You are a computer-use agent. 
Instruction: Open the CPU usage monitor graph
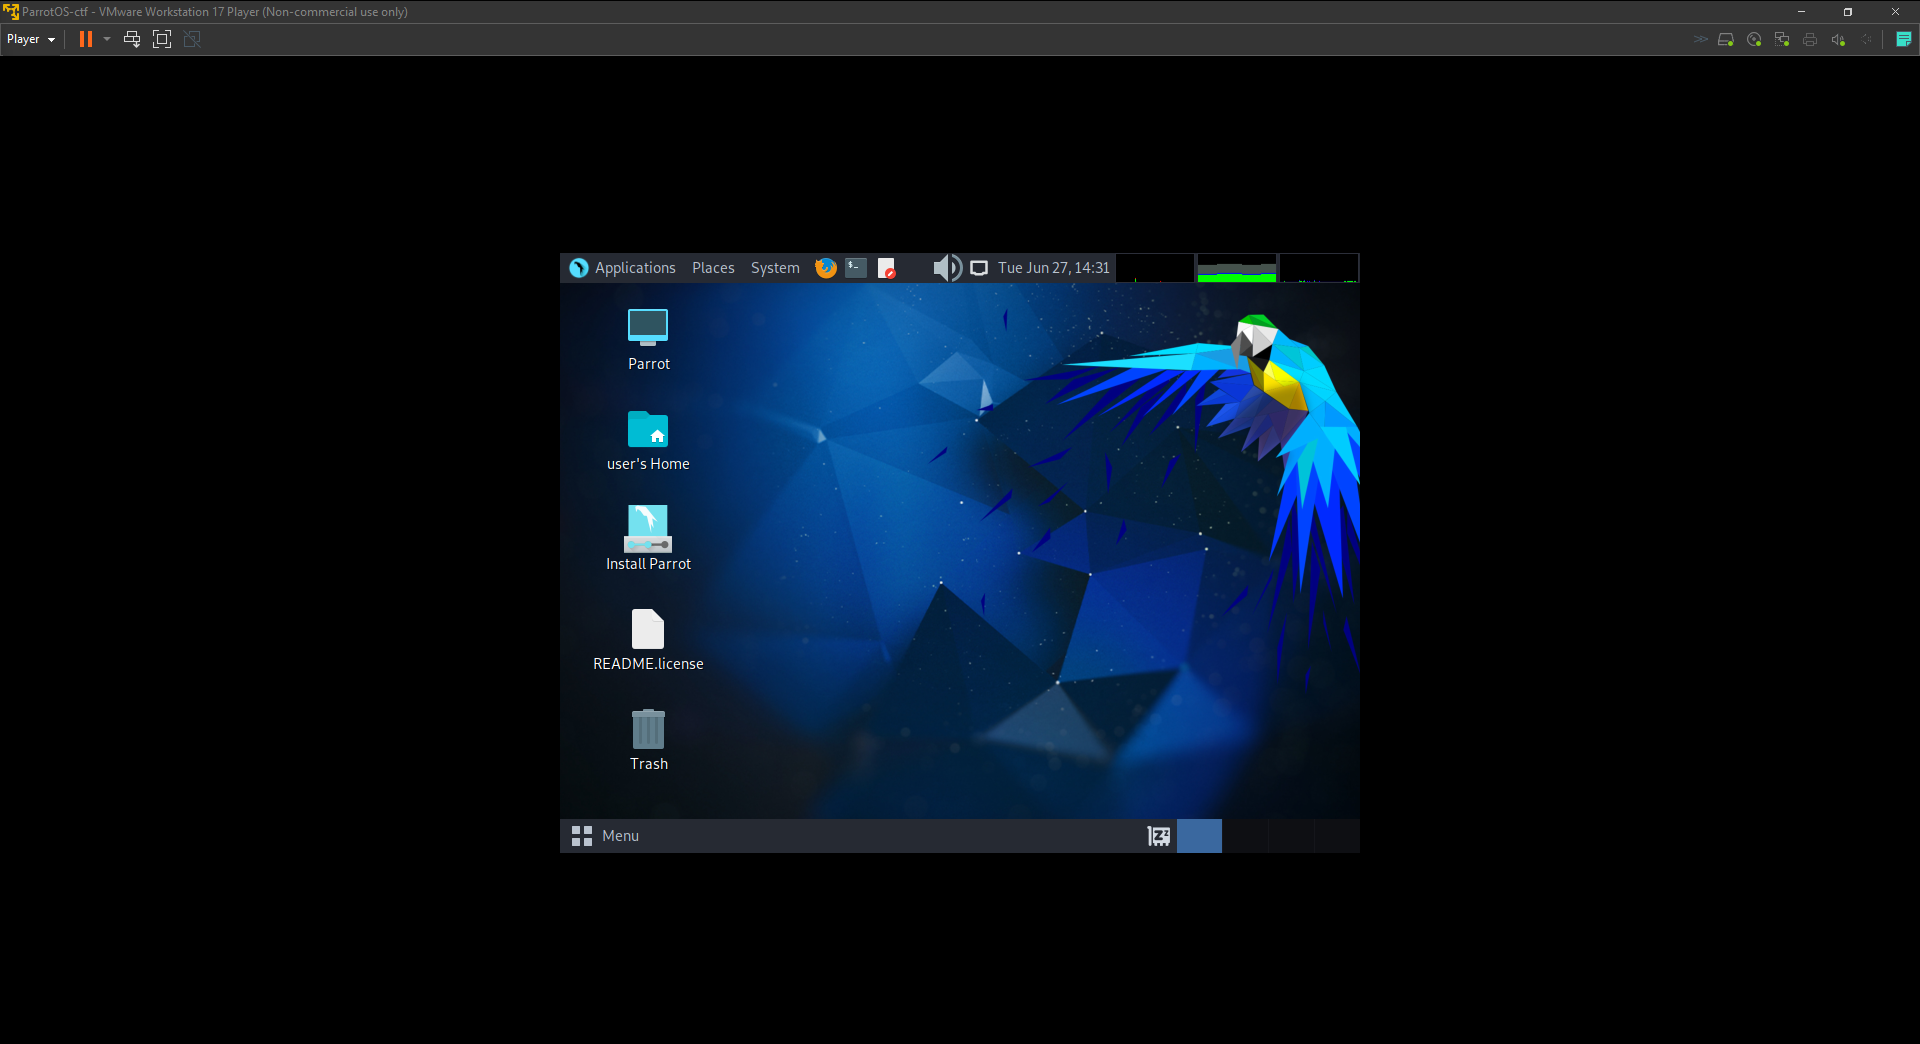pos(1155,267)
